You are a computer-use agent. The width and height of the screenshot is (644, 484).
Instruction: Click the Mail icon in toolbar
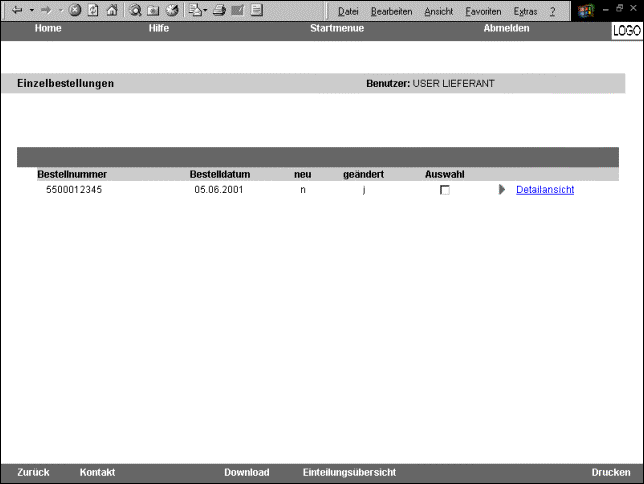pyautogui.click(x=196, y=10)
